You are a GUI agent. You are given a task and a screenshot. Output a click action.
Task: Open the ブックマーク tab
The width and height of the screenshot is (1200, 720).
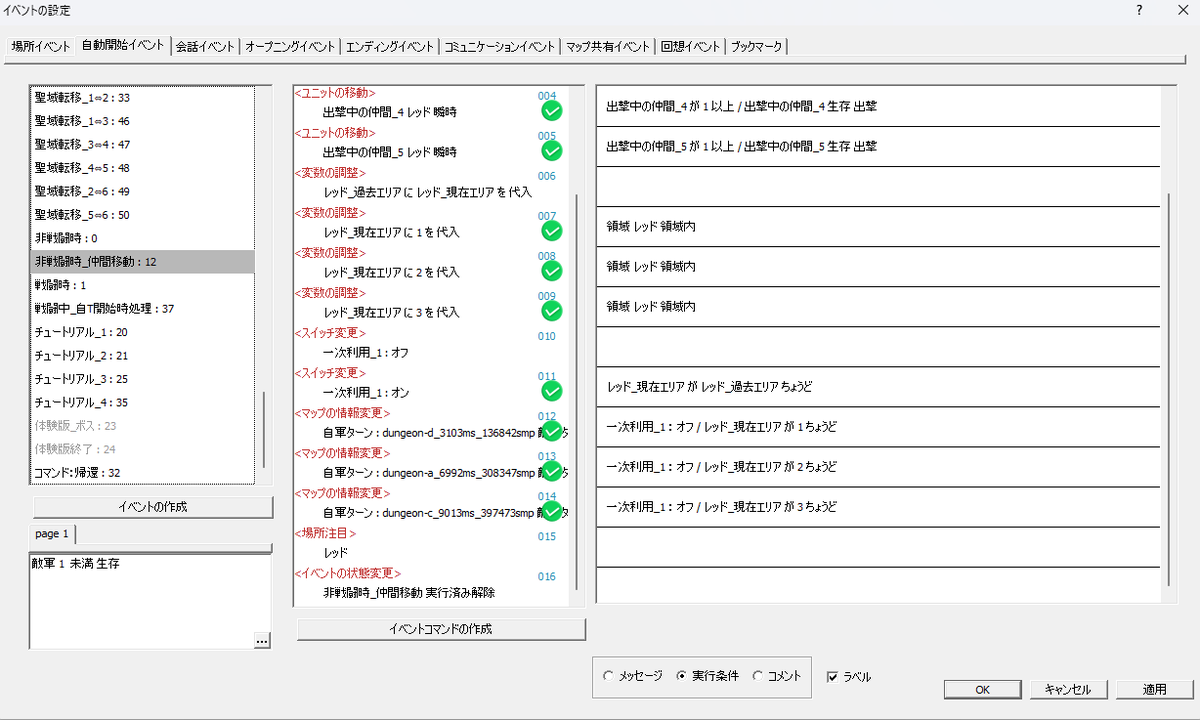click(x=757, y=47)
